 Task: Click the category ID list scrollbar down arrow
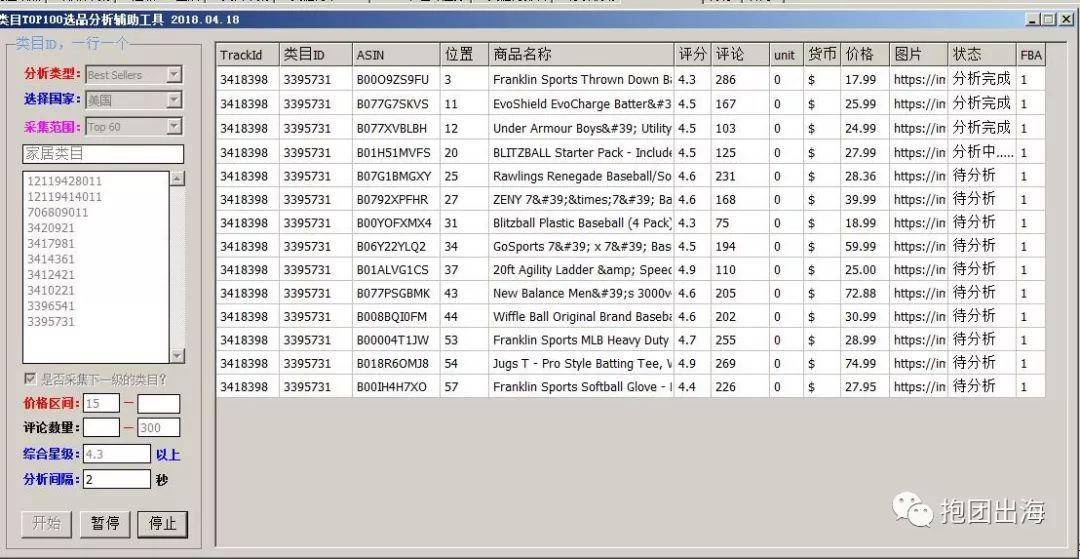[x=177, y=355]
